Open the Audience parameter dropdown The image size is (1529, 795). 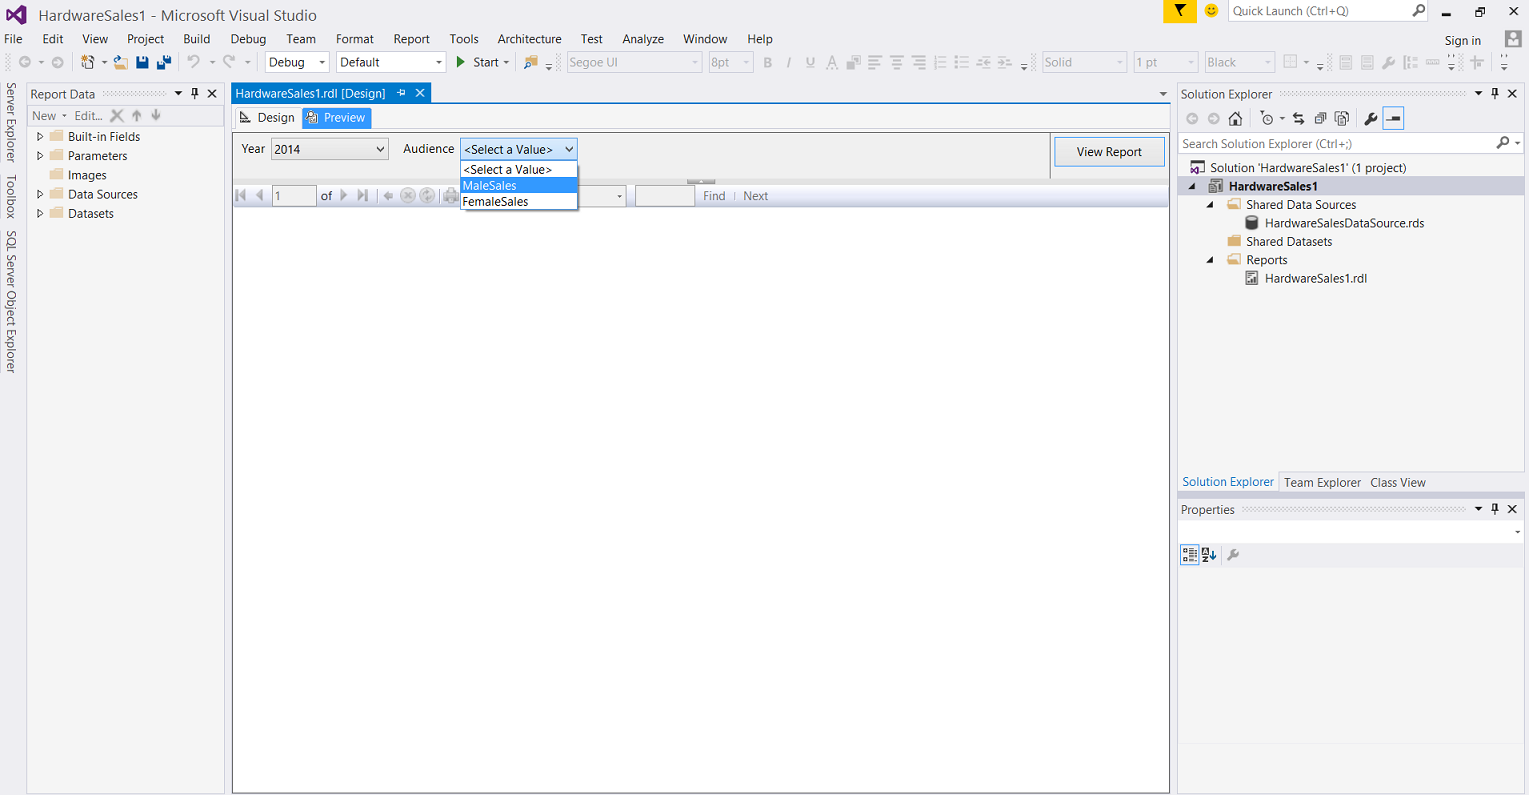(518, 149)
